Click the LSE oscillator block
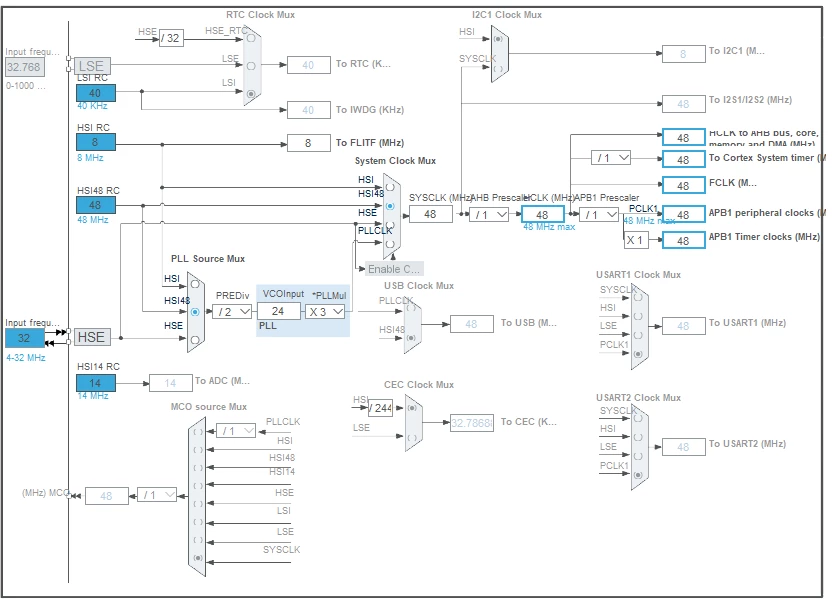 coord(92,66)
